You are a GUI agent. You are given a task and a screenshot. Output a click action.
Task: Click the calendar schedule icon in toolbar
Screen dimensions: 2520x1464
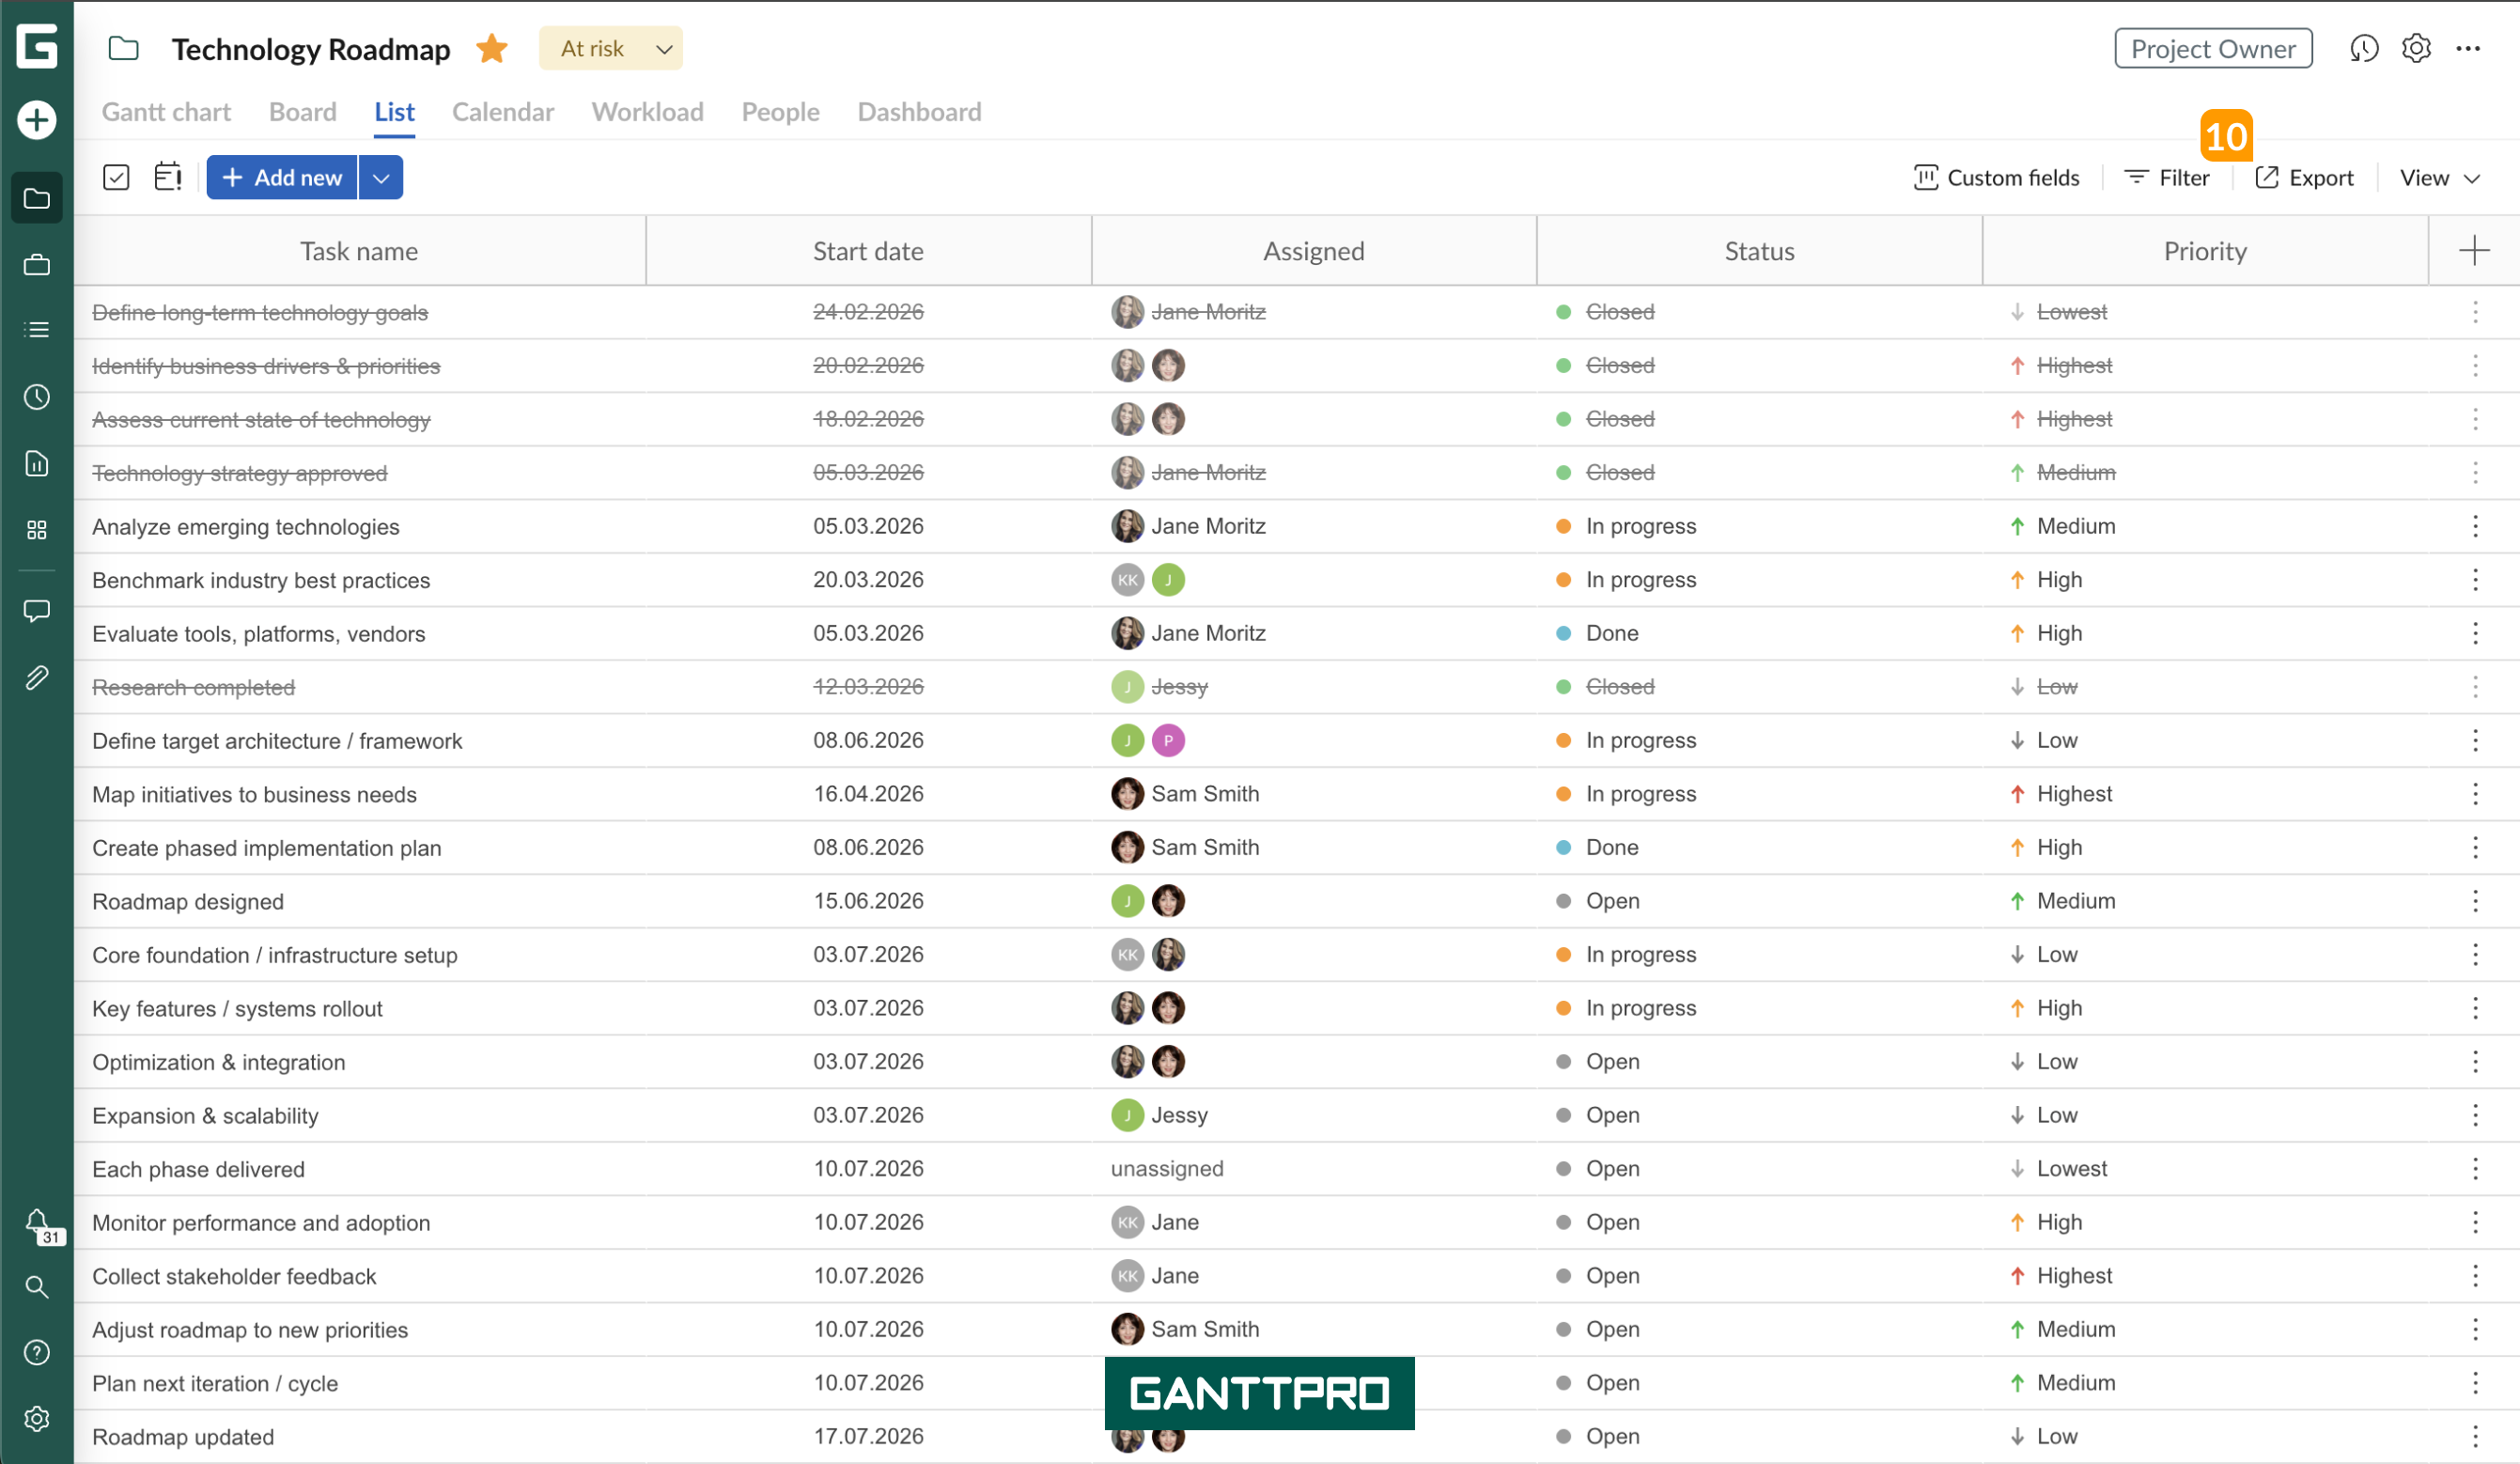(168, 177)
